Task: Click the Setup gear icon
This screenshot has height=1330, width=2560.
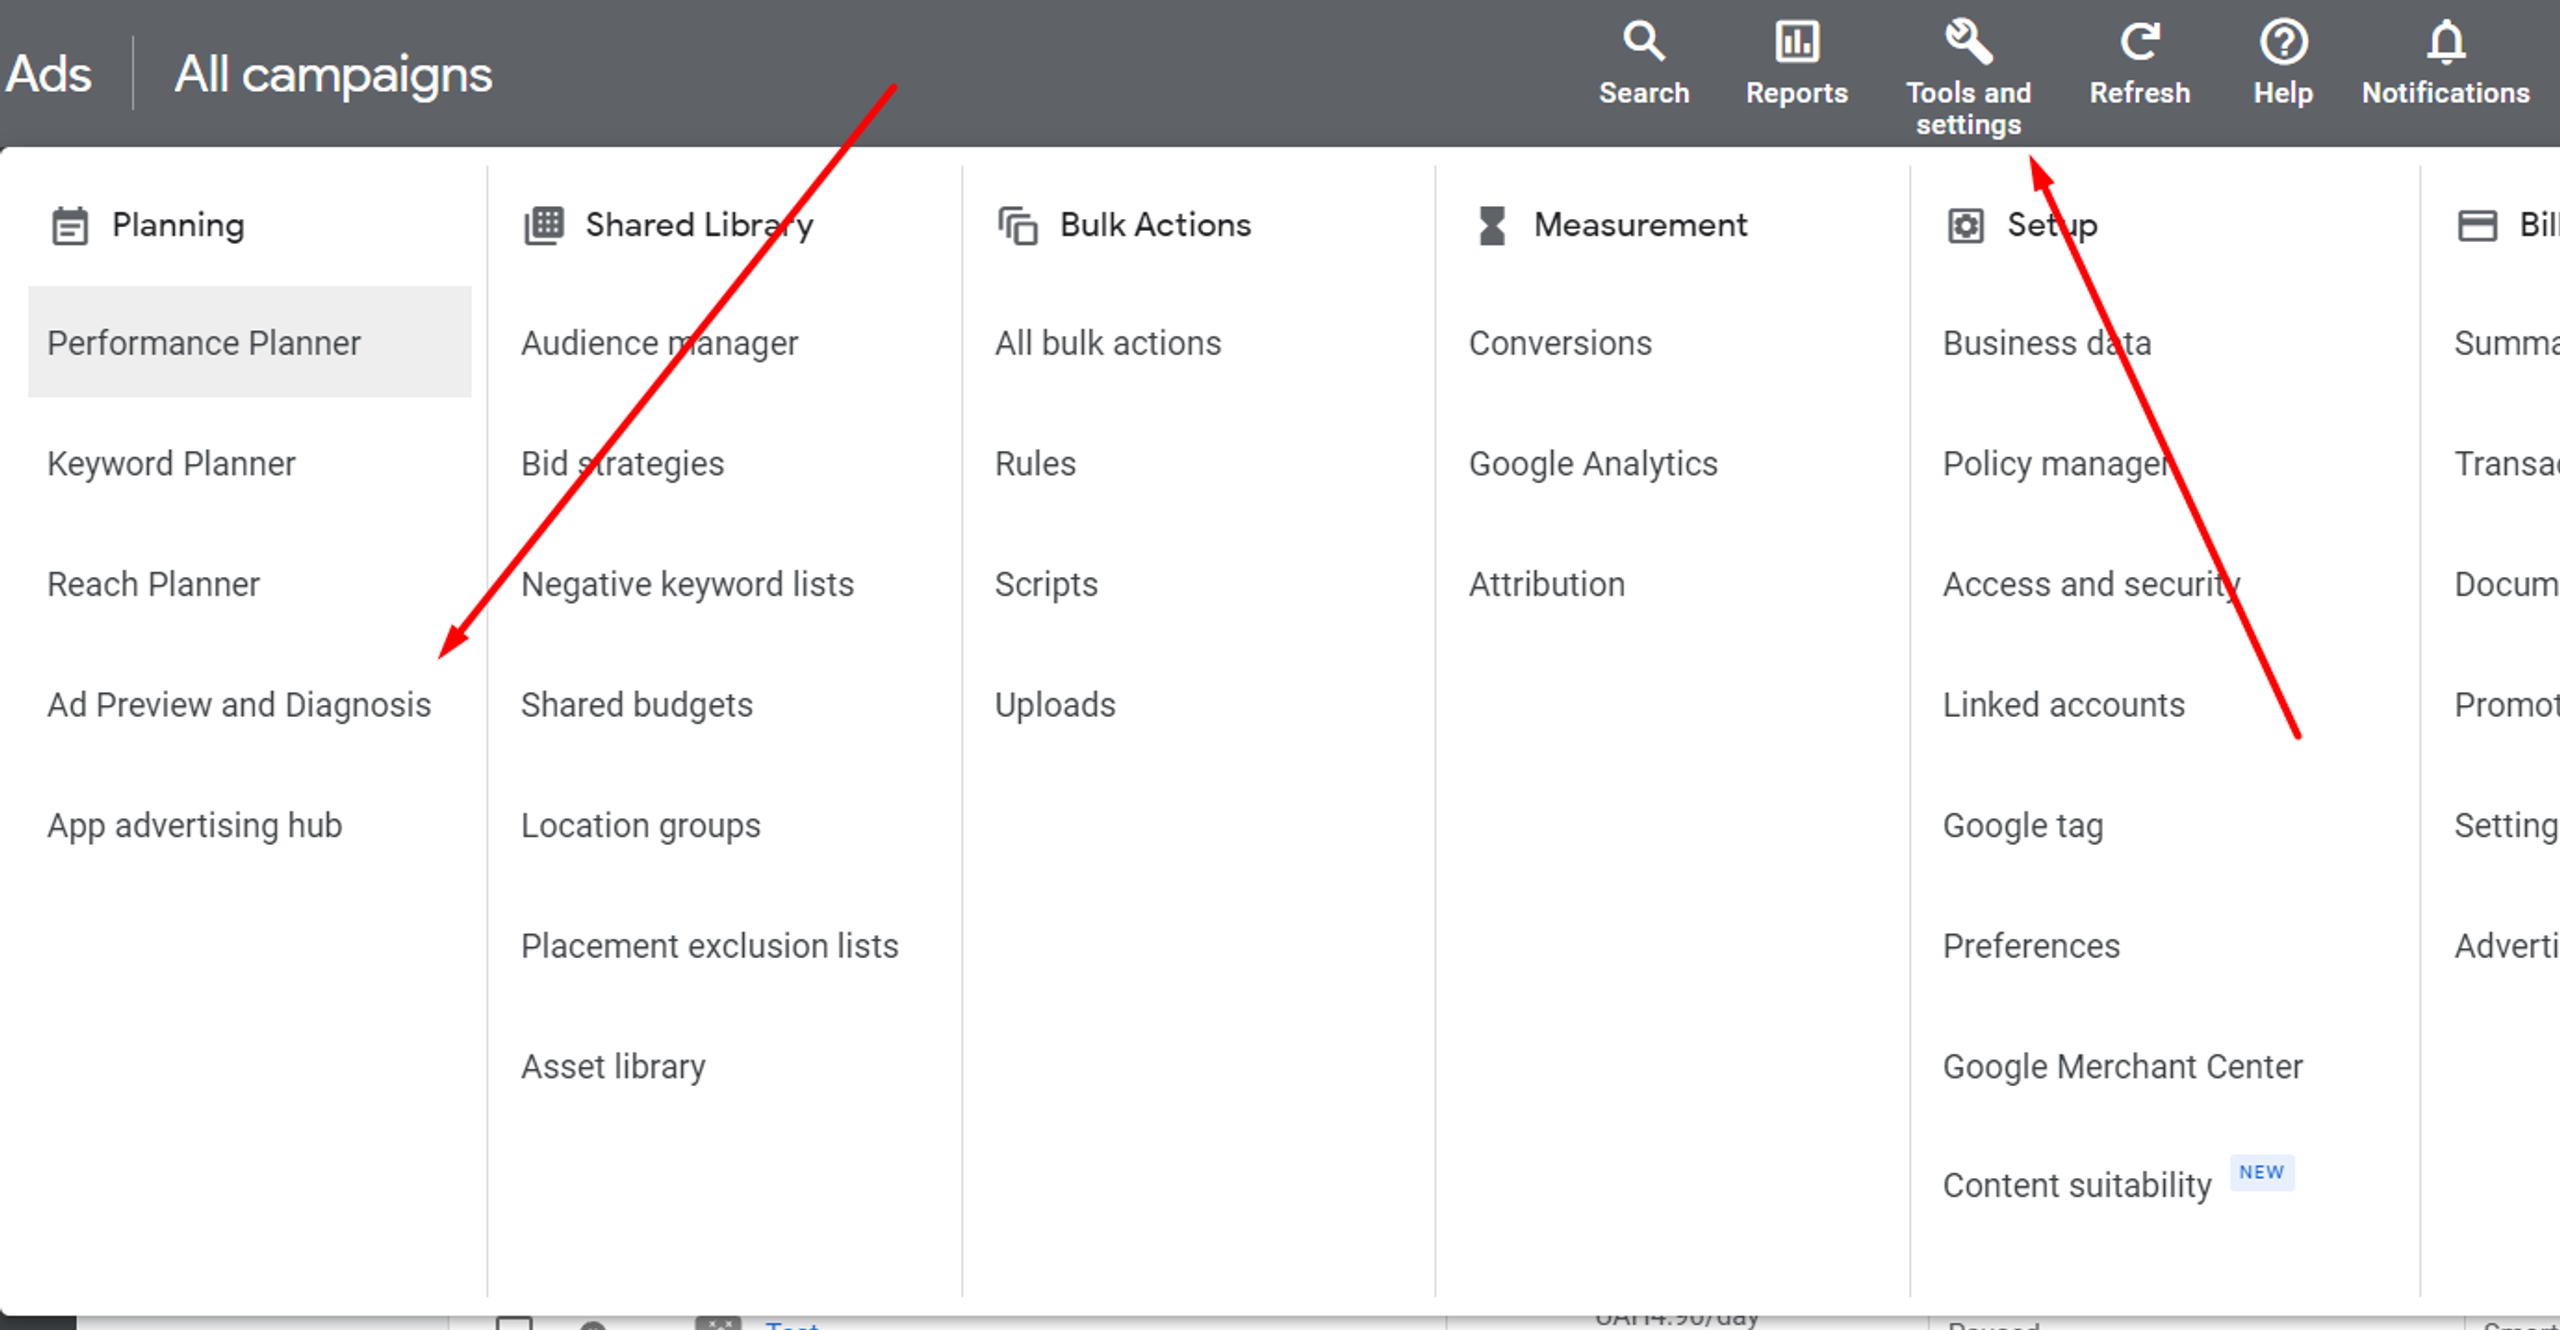Action: point(1965,226)
